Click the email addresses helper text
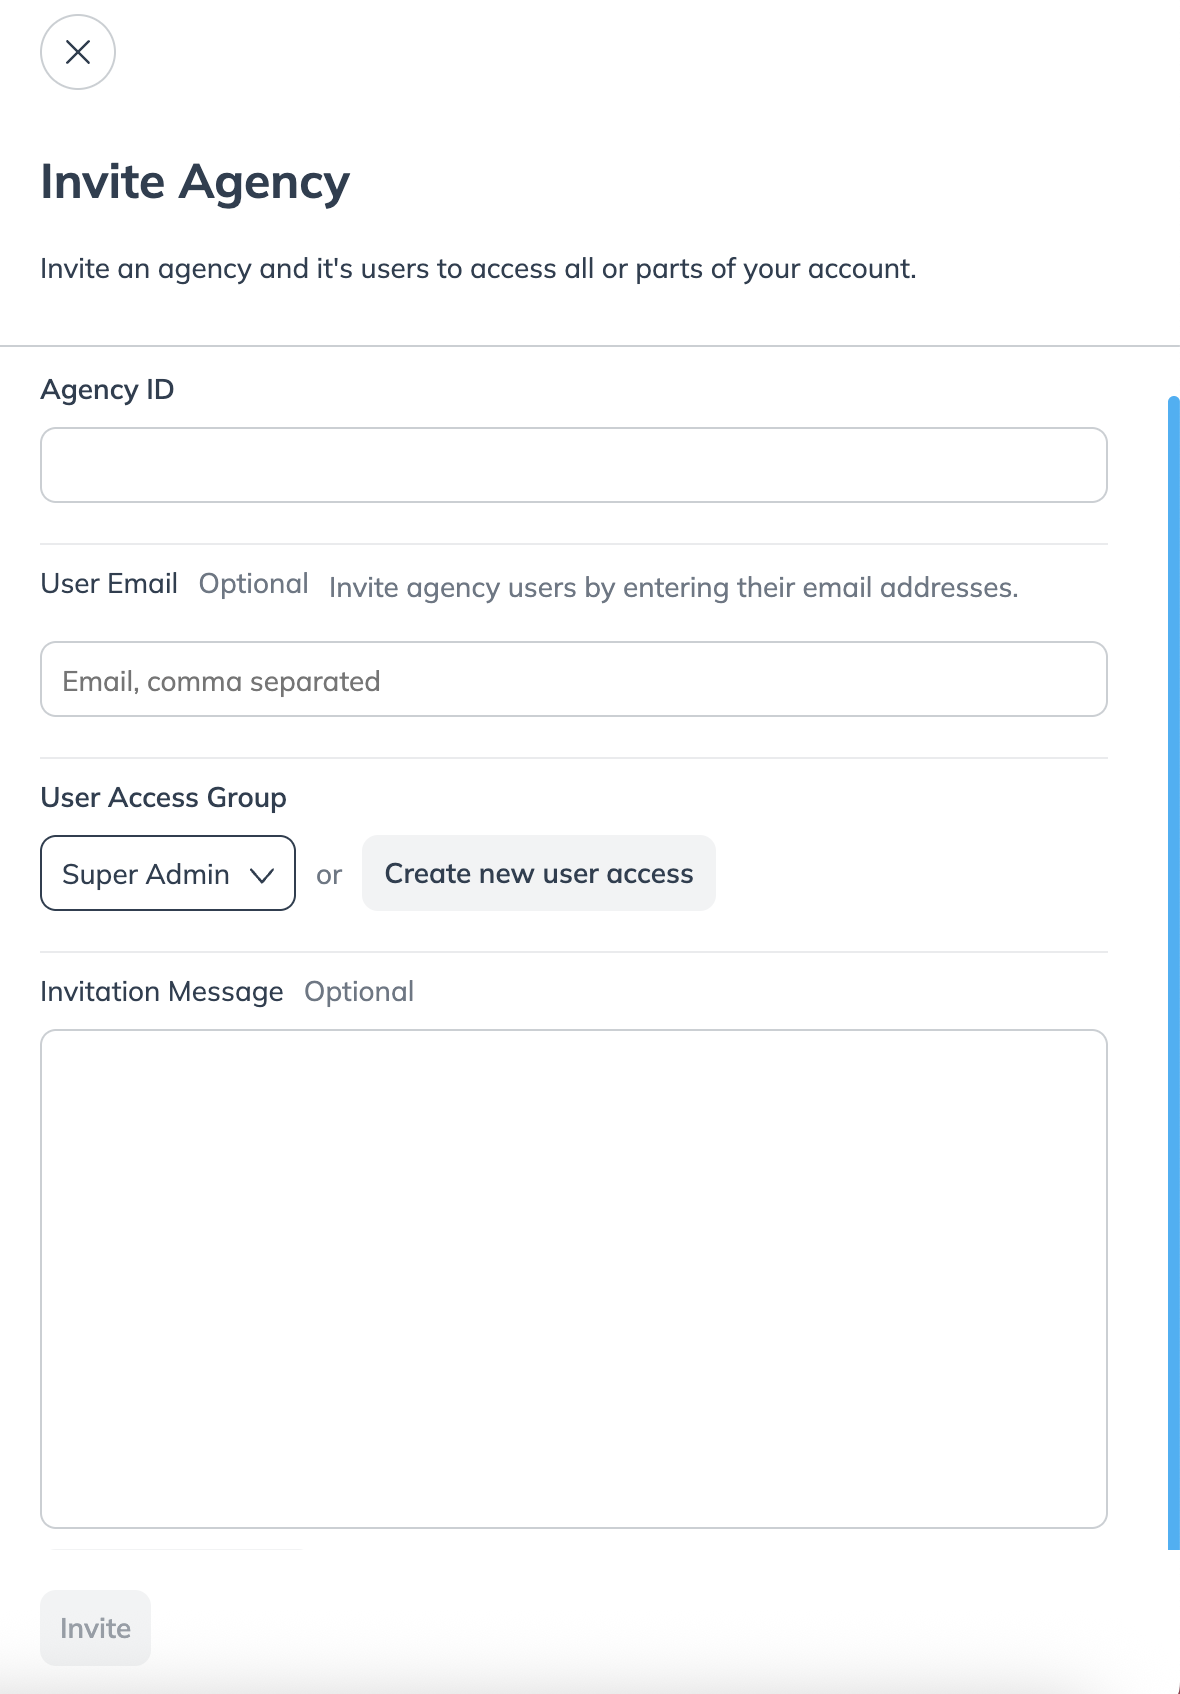The width and height of the screenshot is (1180, 1694). coord(673,588)
